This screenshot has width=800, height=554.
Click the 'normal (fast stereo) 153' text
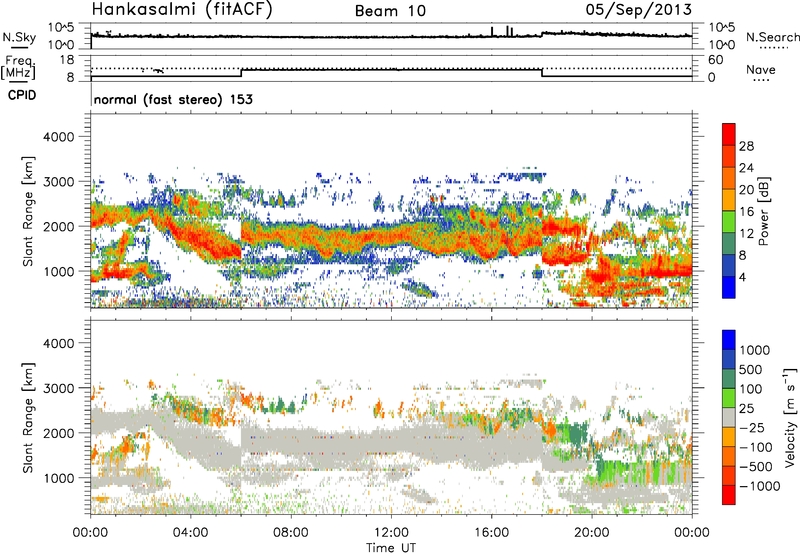173,99
